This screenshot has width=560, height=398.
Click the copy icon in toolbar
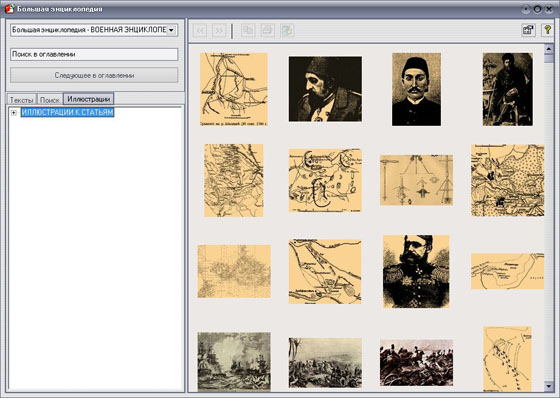point(248,30)
